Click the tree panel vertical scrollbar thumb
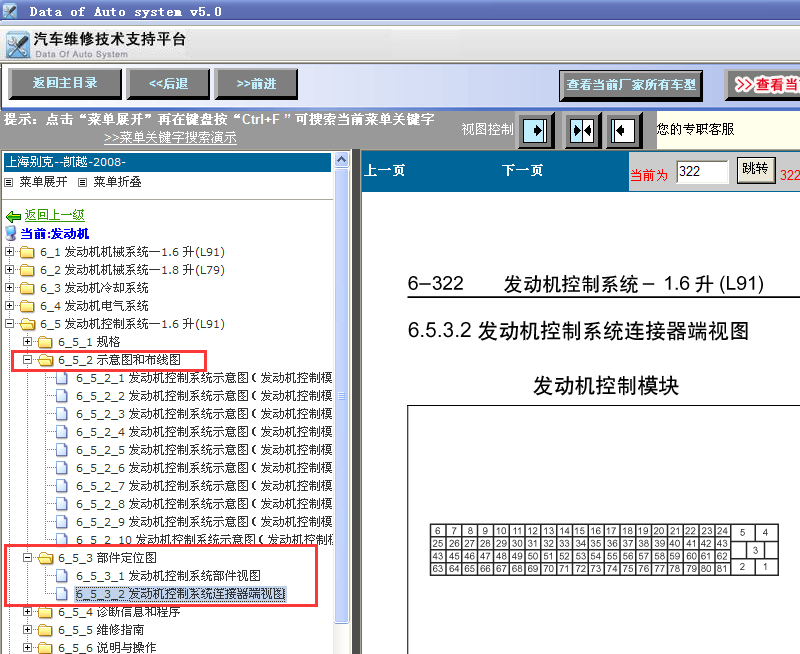This screenshot has width=800, height=654. point(341,395)
